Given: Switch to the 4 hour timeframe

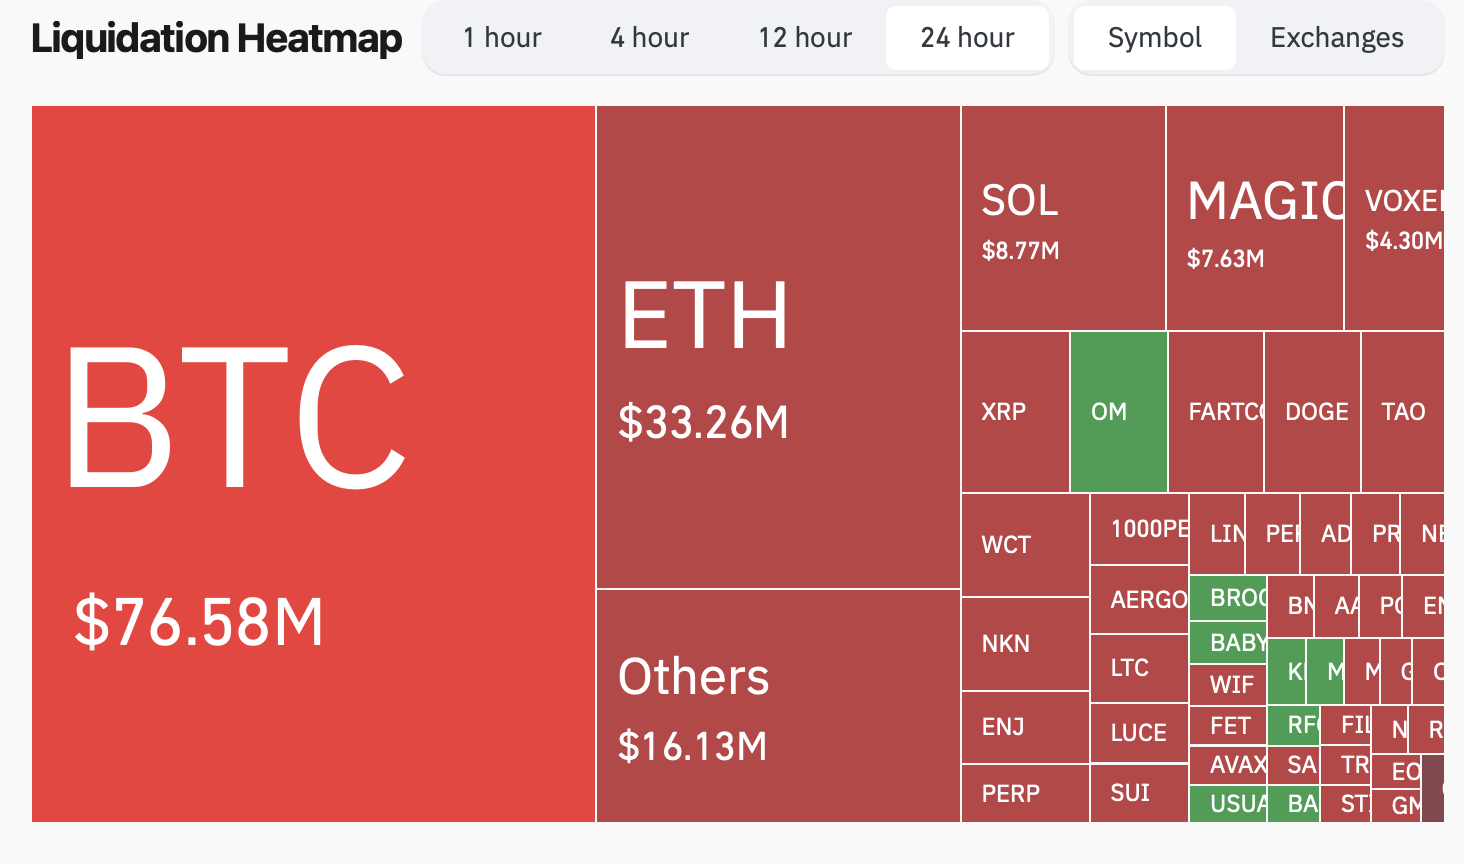Looking at the screenshot, I should click(650, 38).
